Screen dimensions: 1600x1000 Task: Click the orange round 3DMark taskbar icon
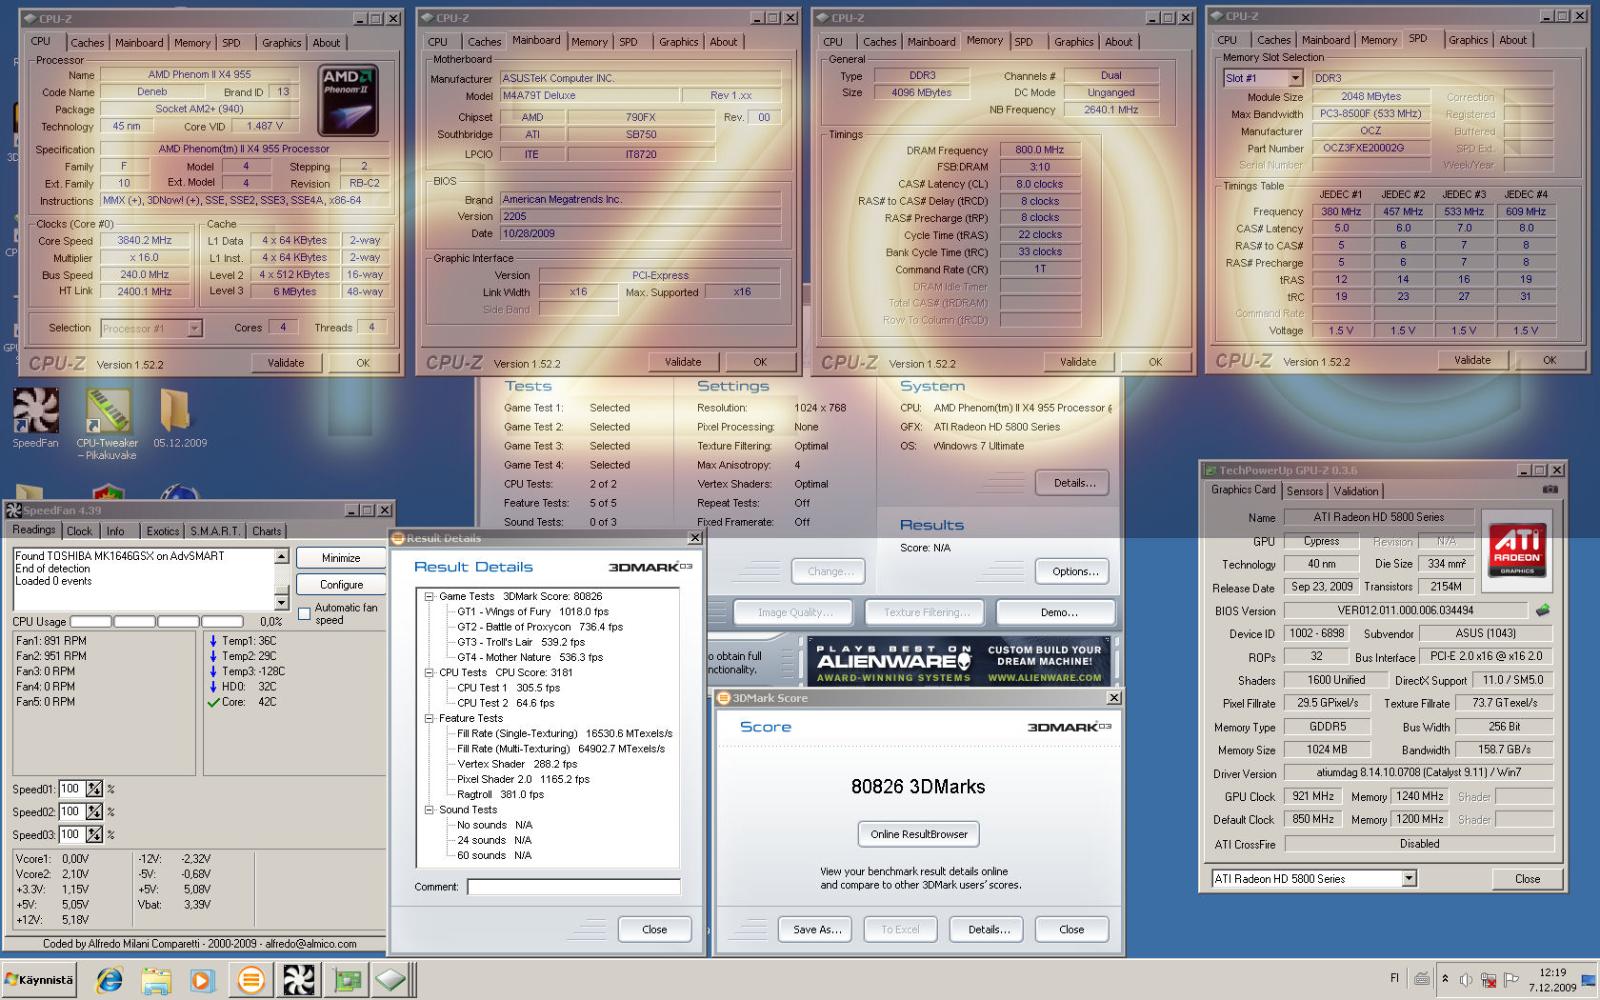point(251,980)
